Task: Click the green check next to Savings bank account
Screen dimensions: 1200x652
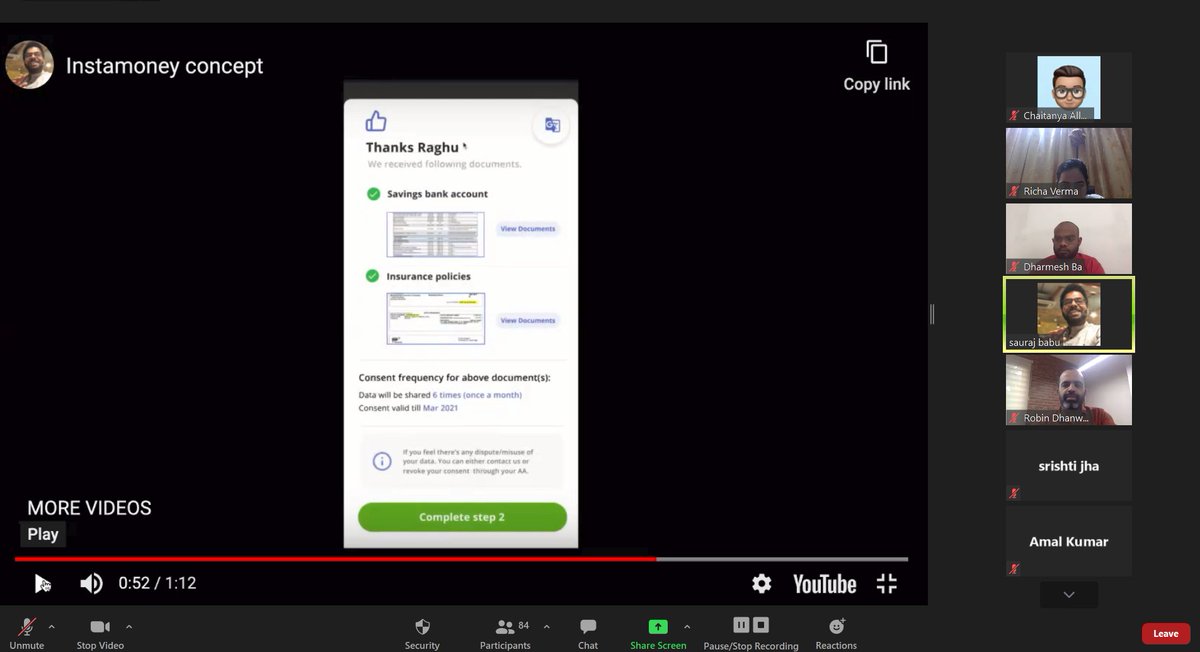Action: point(373,194)
